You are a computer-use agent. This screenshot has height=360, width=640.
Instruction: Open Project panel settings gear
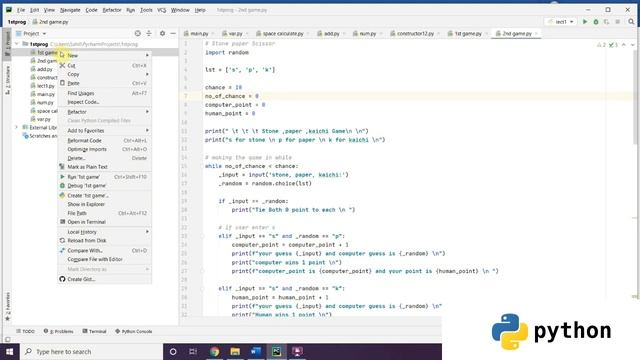pos(162,33)
